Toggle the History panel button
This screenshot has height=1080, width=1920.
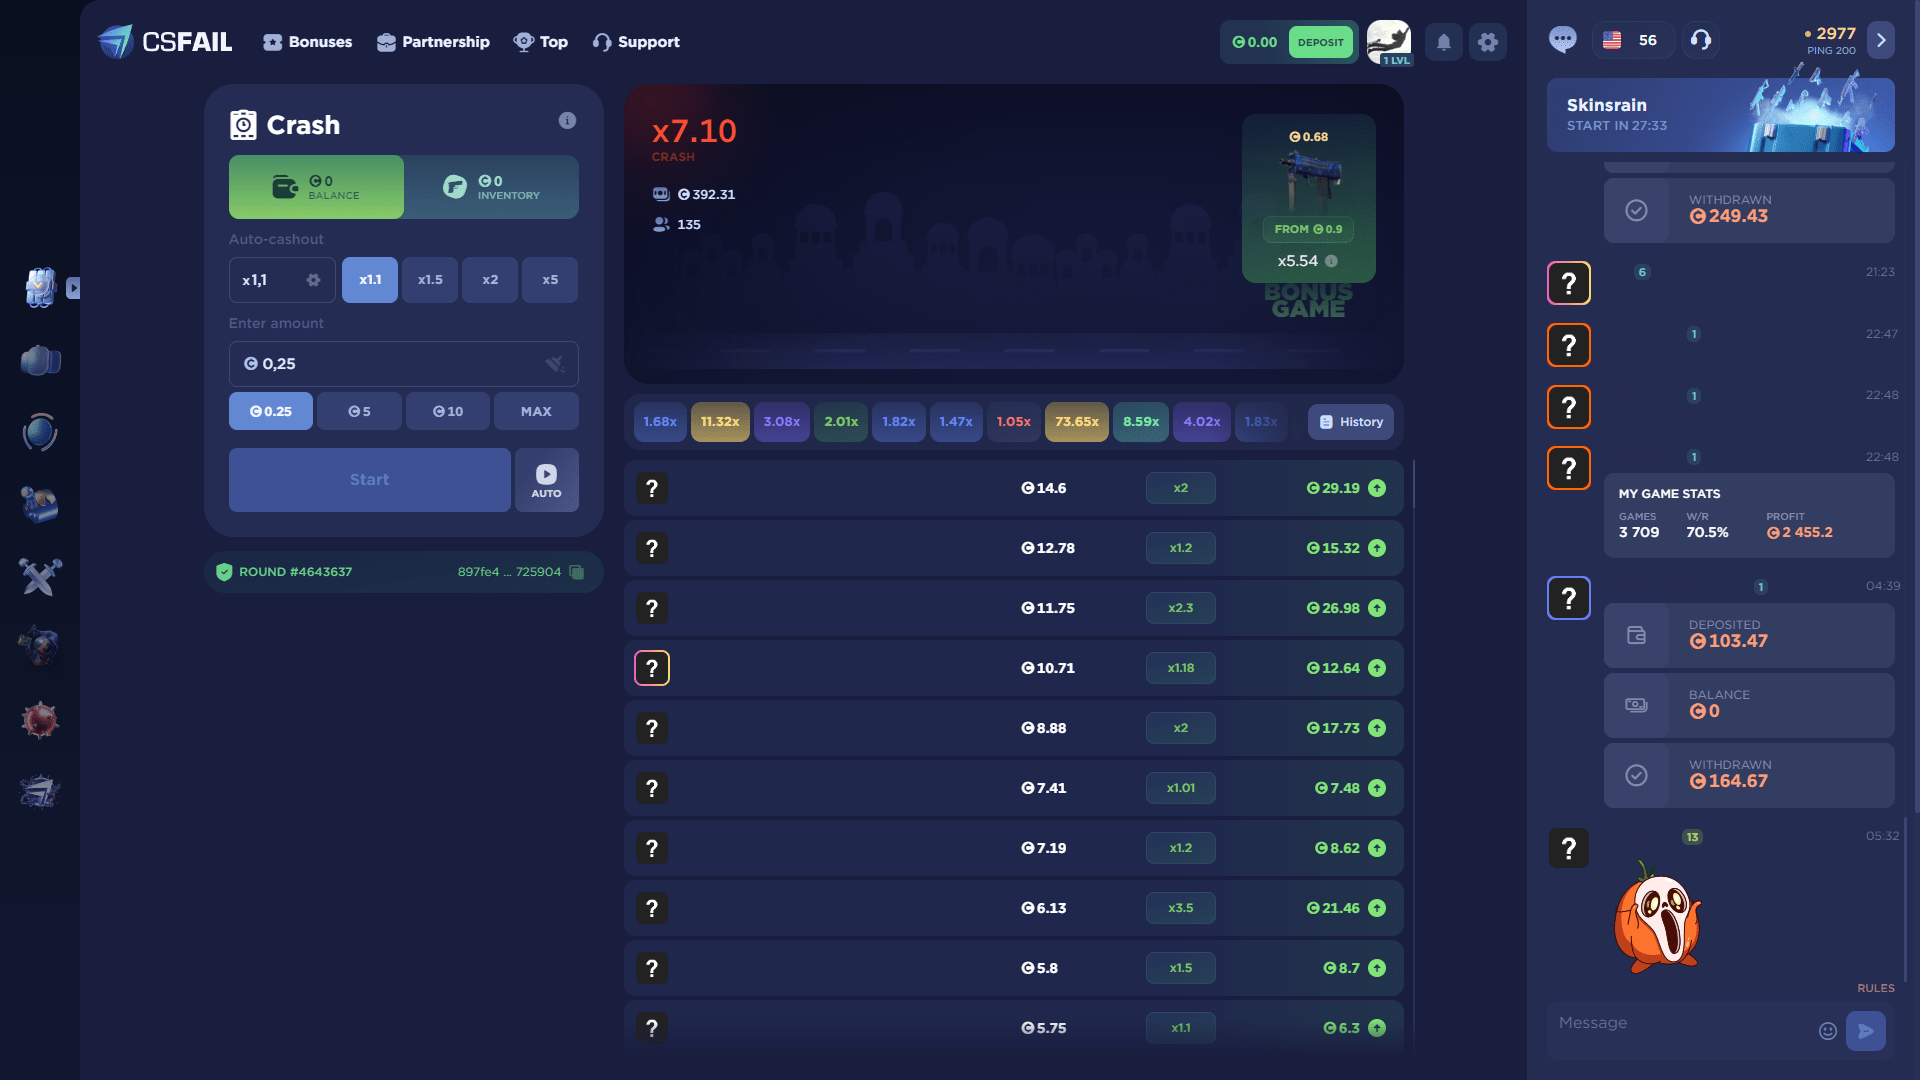pos(1349,422)
